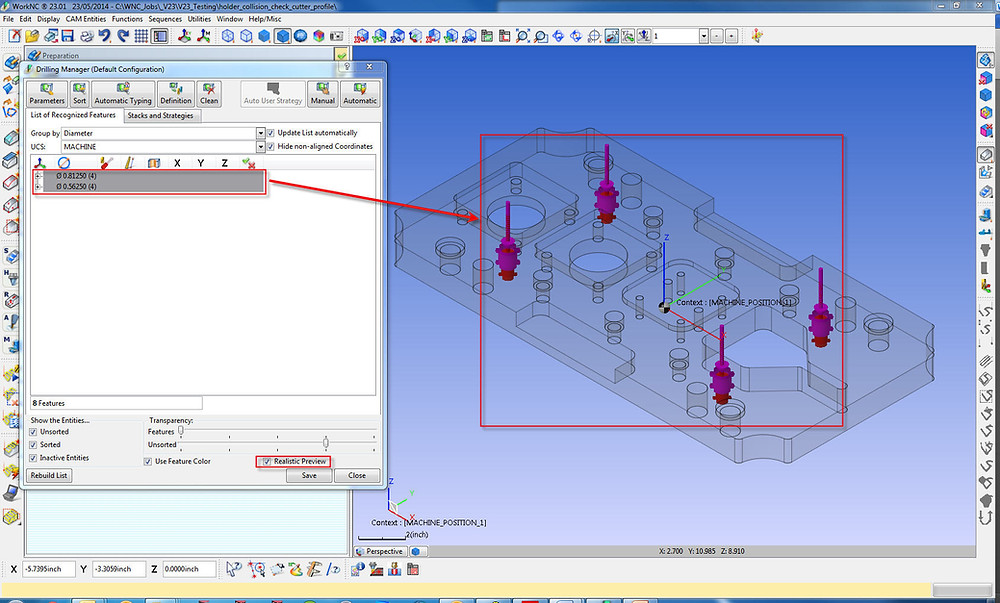Disable the Realistic Preview checkbox
The height and width of the screenshot is (603, 1000).
point(267,461)
